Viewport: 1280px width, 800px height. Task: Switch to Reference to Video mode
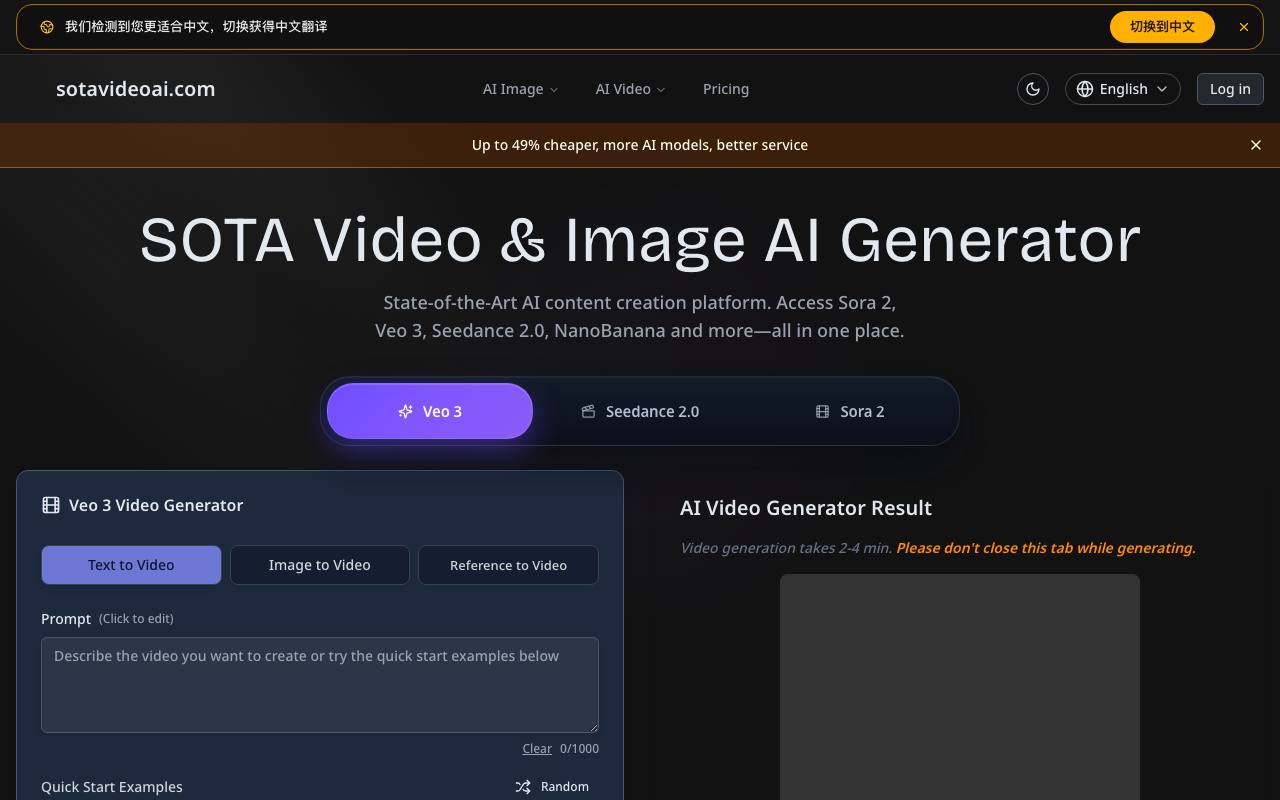(508, 565)
